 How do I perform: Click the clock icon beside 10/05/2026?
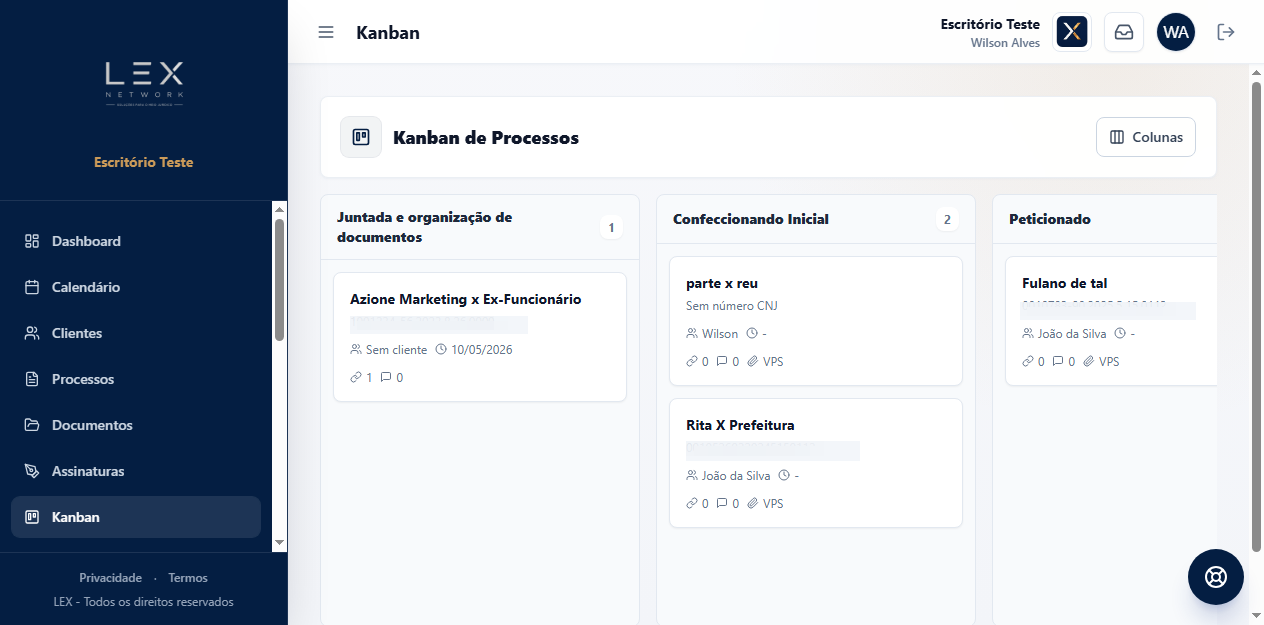click(x=441, y=350)
